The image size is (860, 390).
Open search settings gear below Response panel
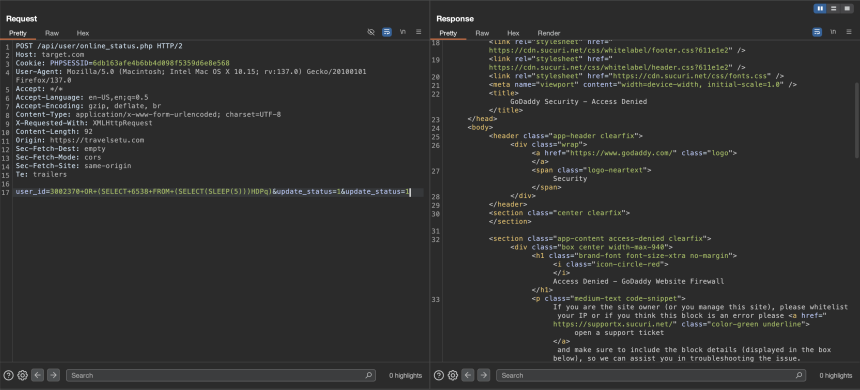pyautogui.click(x=452, y=376)
